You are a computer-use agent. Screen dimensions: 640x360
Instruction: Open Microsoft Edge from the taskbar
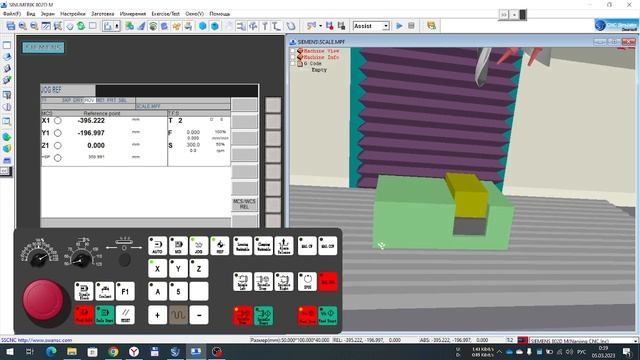51,351
